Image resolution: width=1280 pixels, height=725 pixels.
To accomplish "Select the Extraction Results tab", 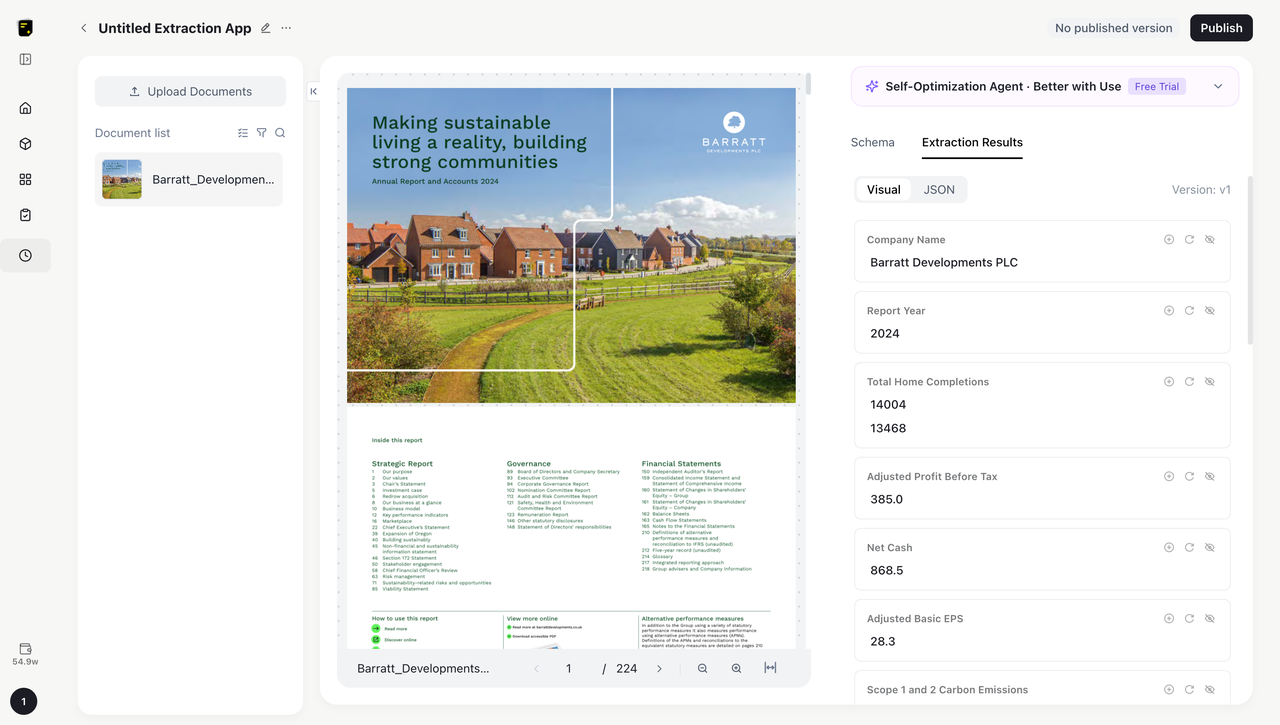I will point(972,142).
